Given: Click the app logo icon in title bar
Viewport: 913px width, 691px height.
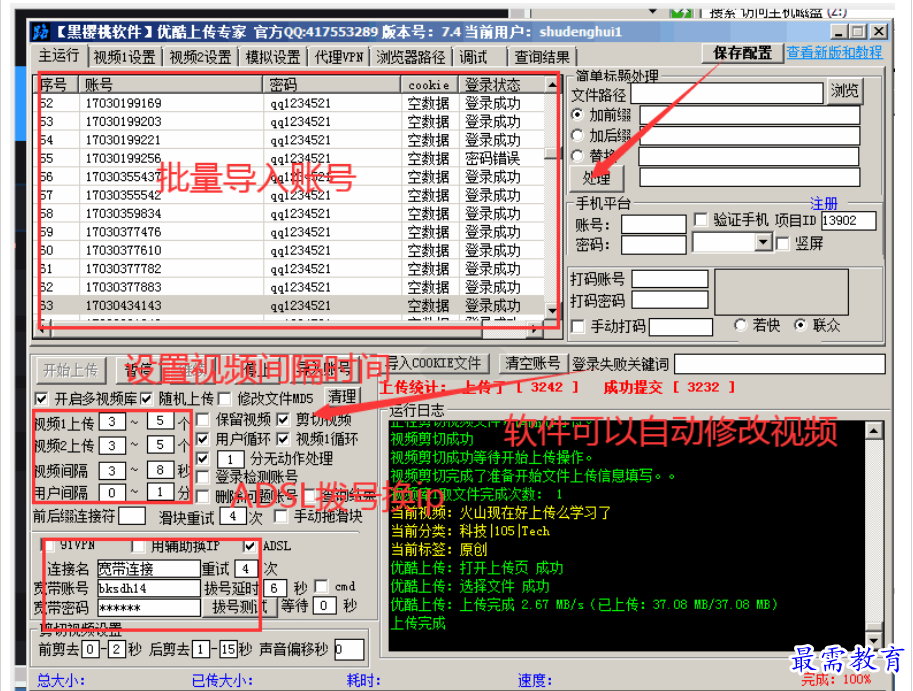Looking at the screenshot, I should [x=40, y=31].
